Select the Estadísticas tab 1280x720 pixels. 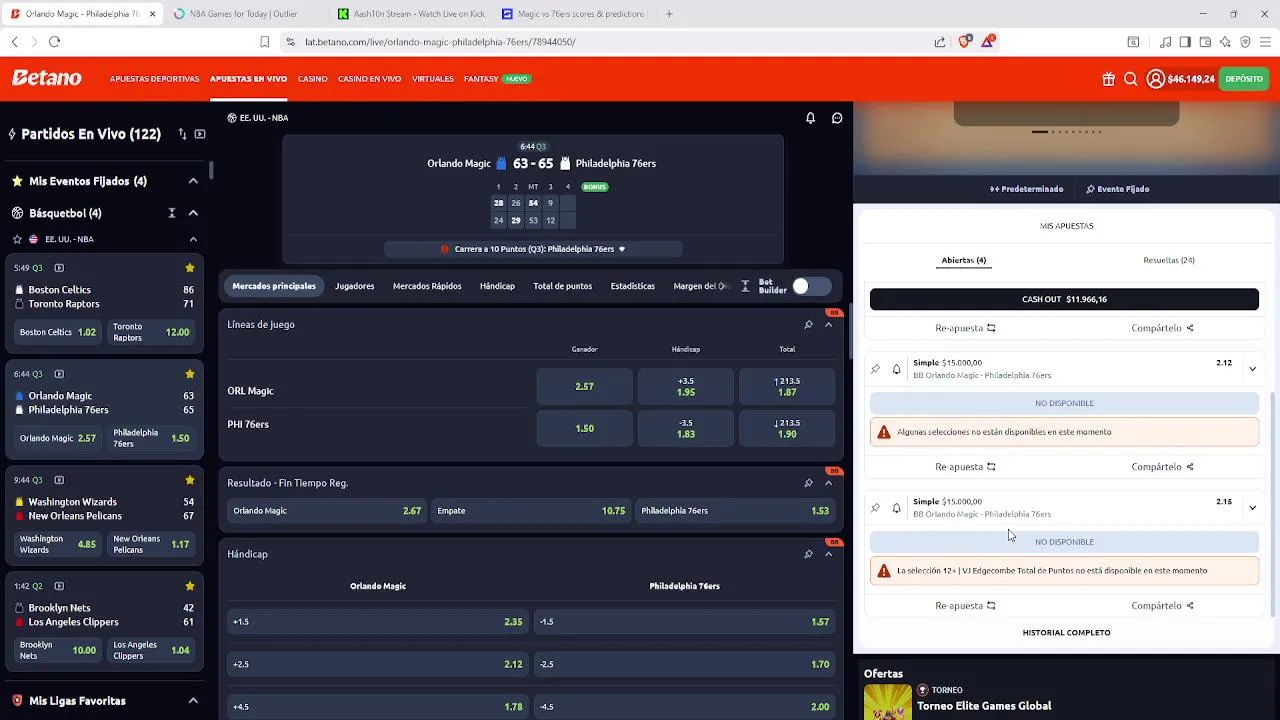[632, 286]
